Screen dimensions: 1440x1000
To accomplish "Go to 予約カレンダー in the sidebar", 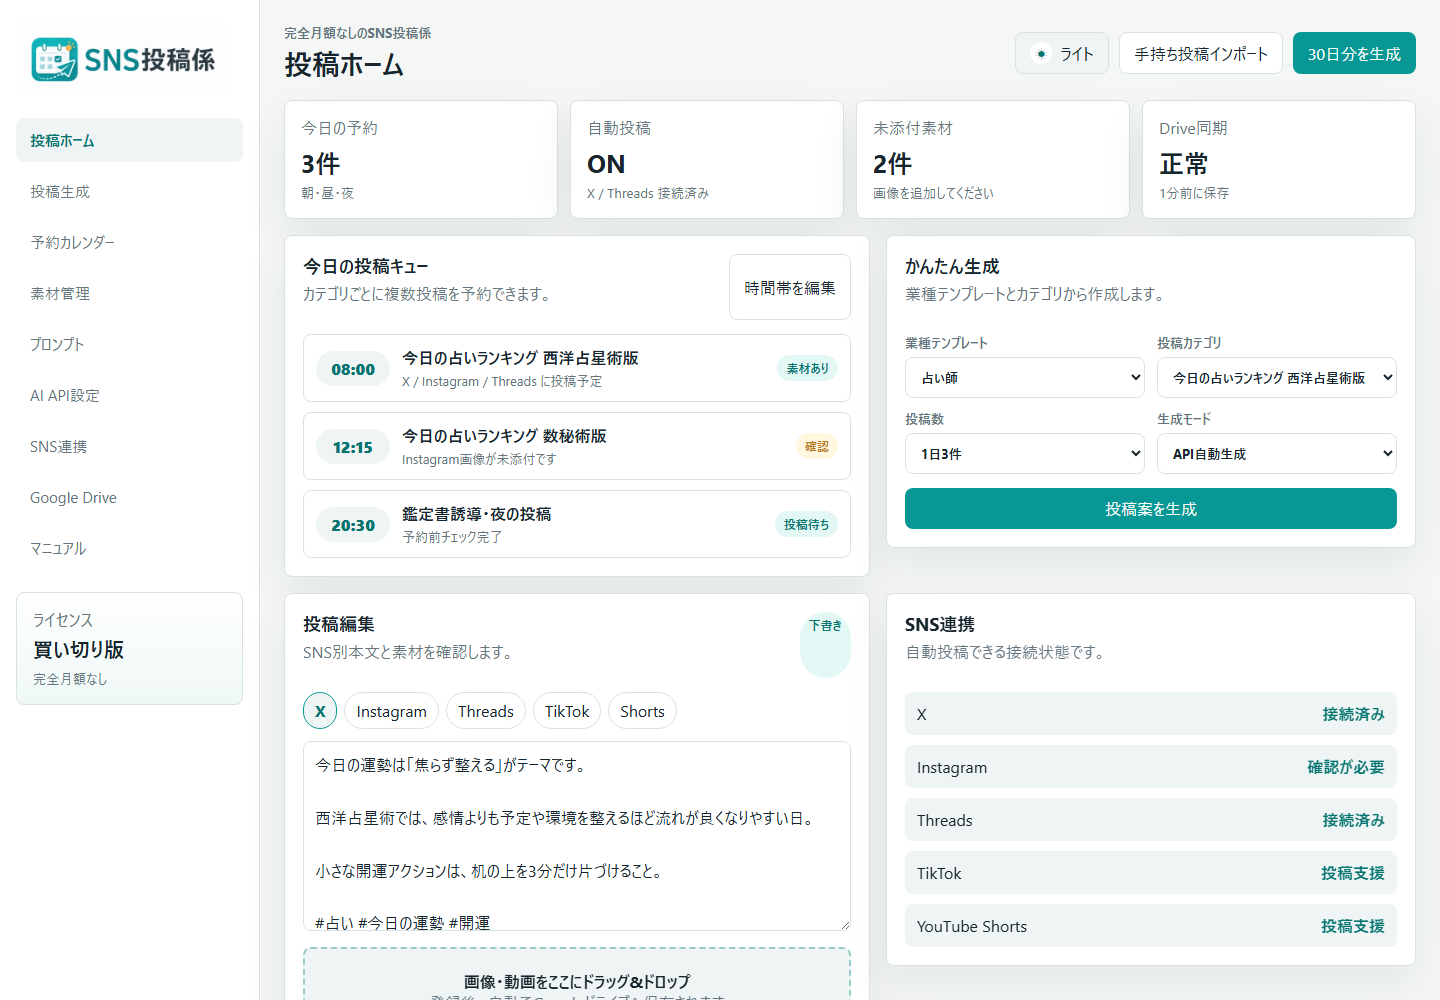I will pyautogui.click(x=129, y=242).
